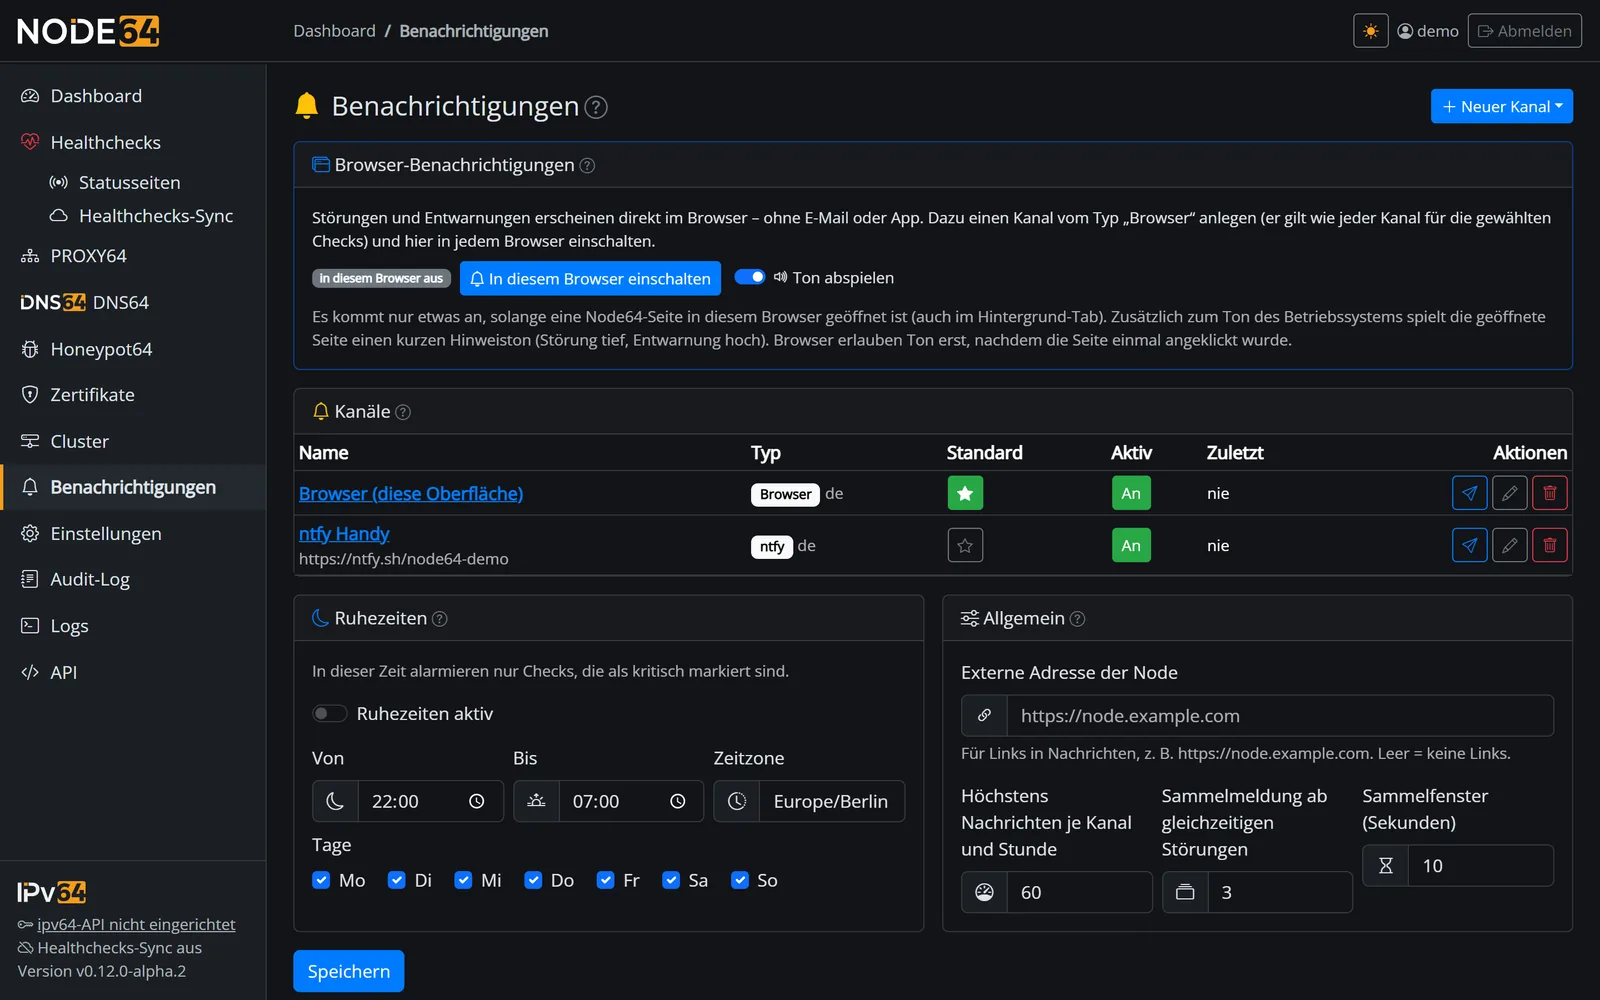Screen dimensions: 1600x1000
Task: Click In diesem Browser einschalten button
Action: pyautogui.click(x=590, y=278)
